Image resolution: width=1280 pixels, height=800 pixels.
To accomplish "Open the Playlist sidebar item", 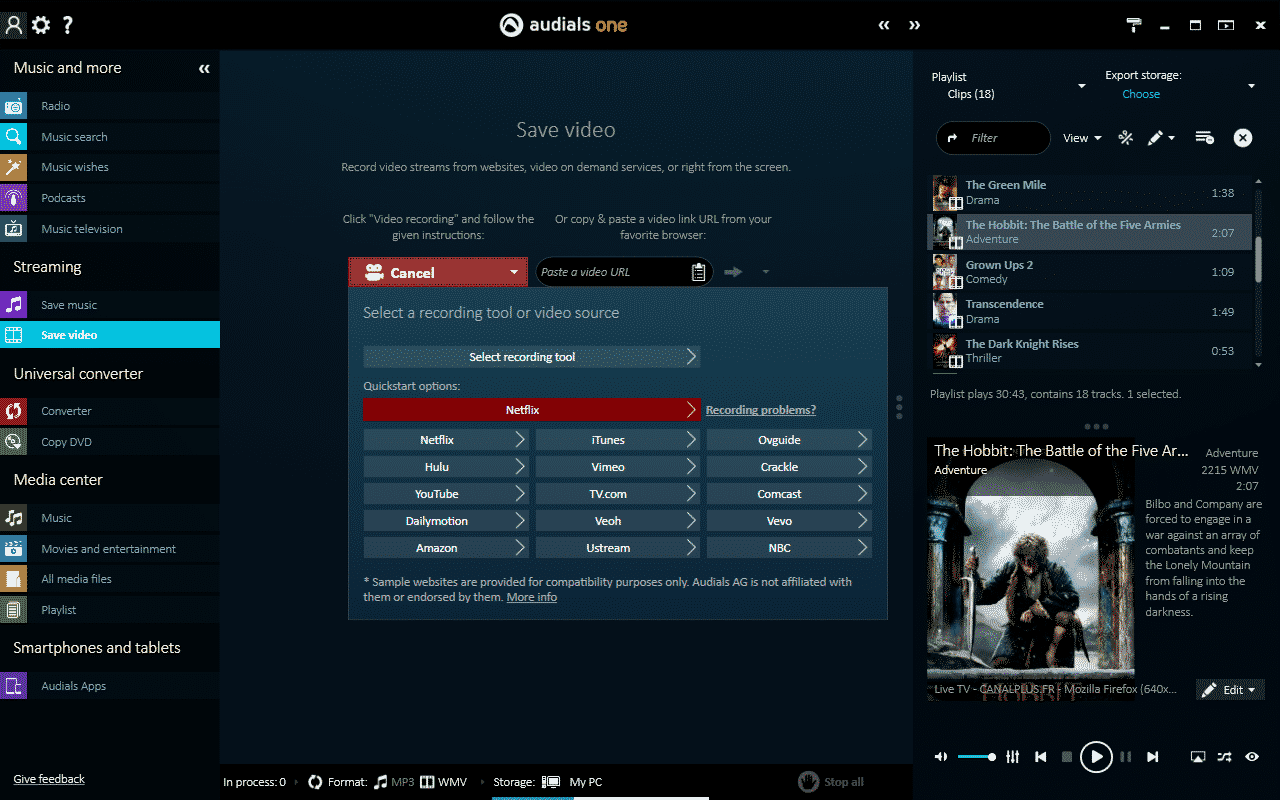I will point(110,610).
